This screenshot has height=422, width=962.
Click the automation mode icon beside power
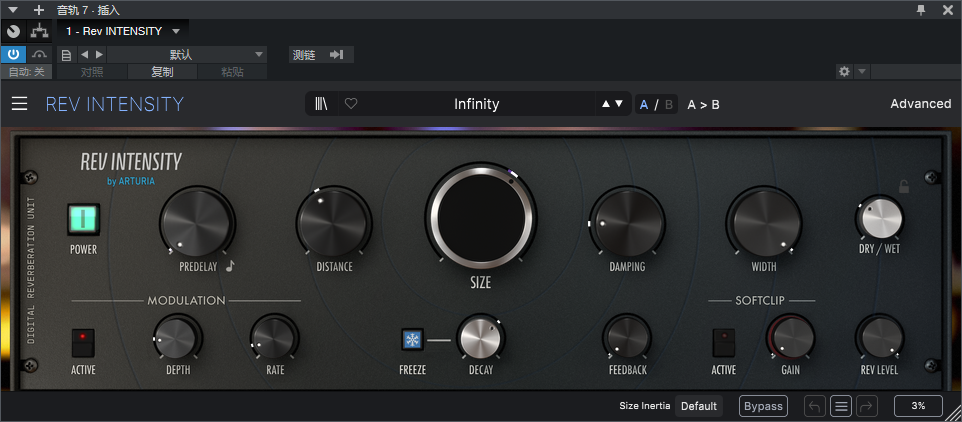click(39, 55)
